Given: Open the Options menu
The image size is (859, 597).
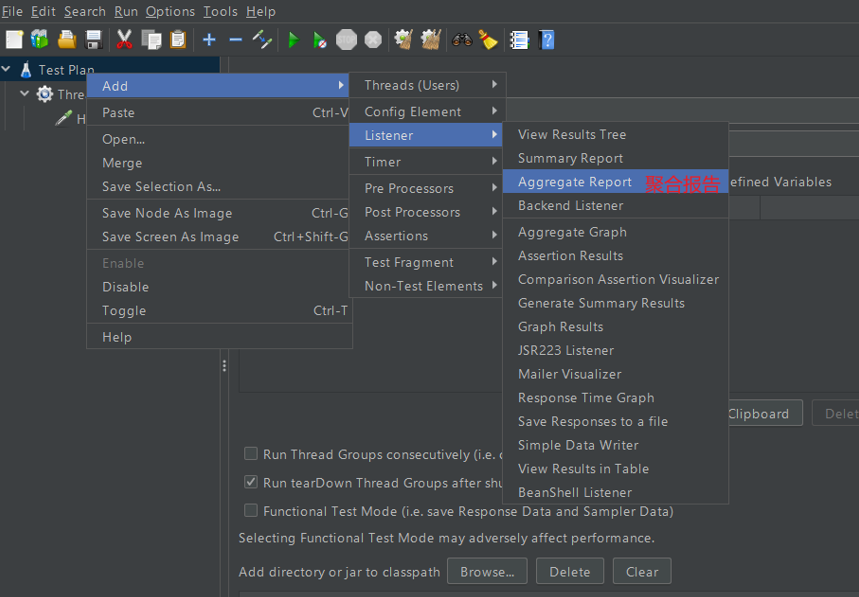Looking at the screenshot, I should (x=170, y=11).
